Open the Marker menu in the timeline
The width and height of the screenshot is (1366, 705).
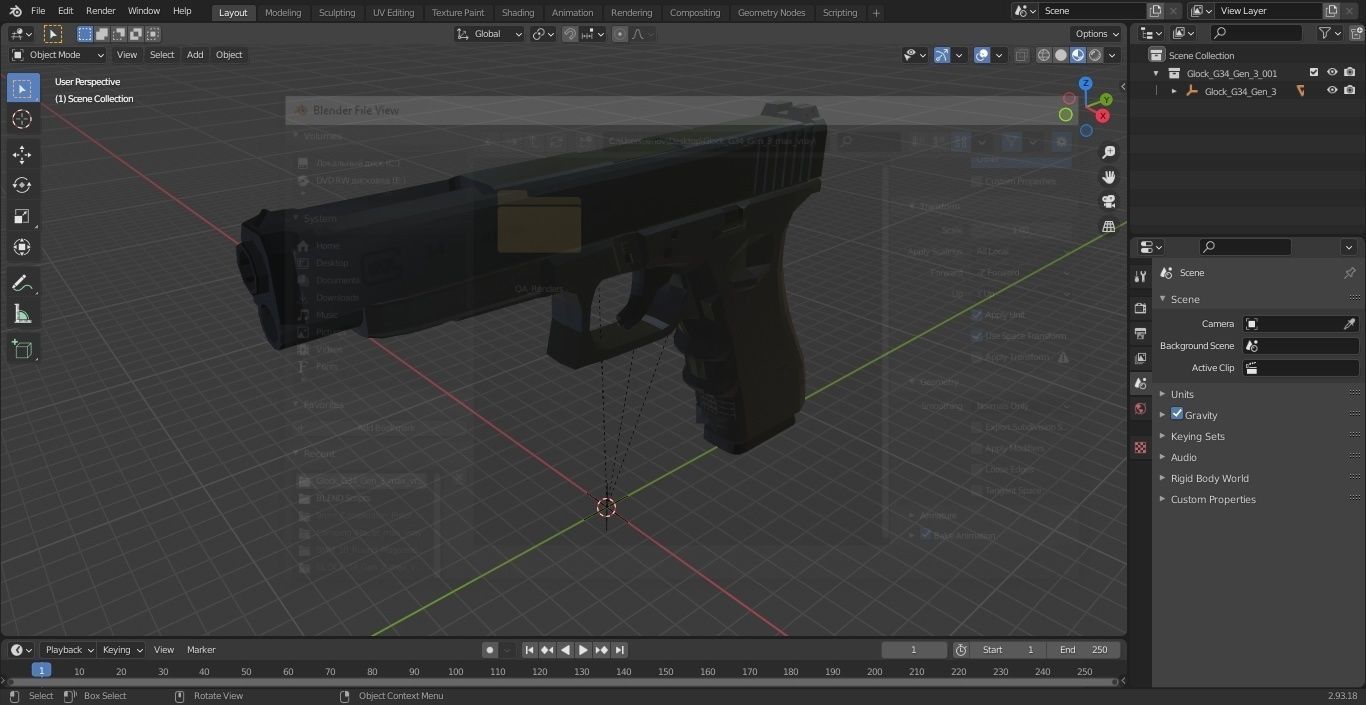(201, 650)
